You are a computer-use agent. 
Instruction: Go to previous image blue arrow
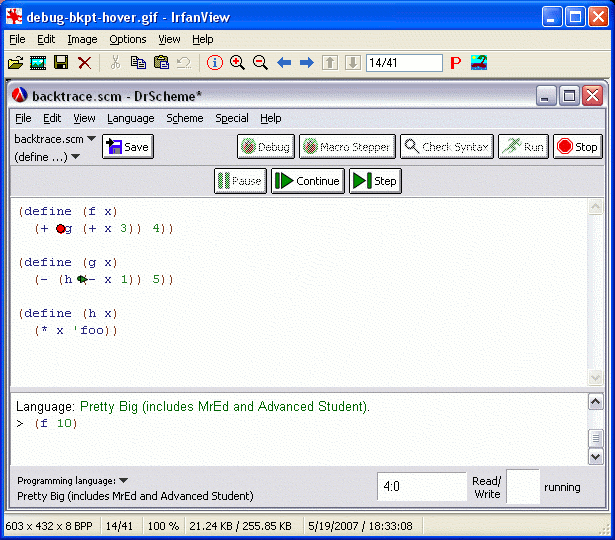pyautogui.click(x=284, y=63)
